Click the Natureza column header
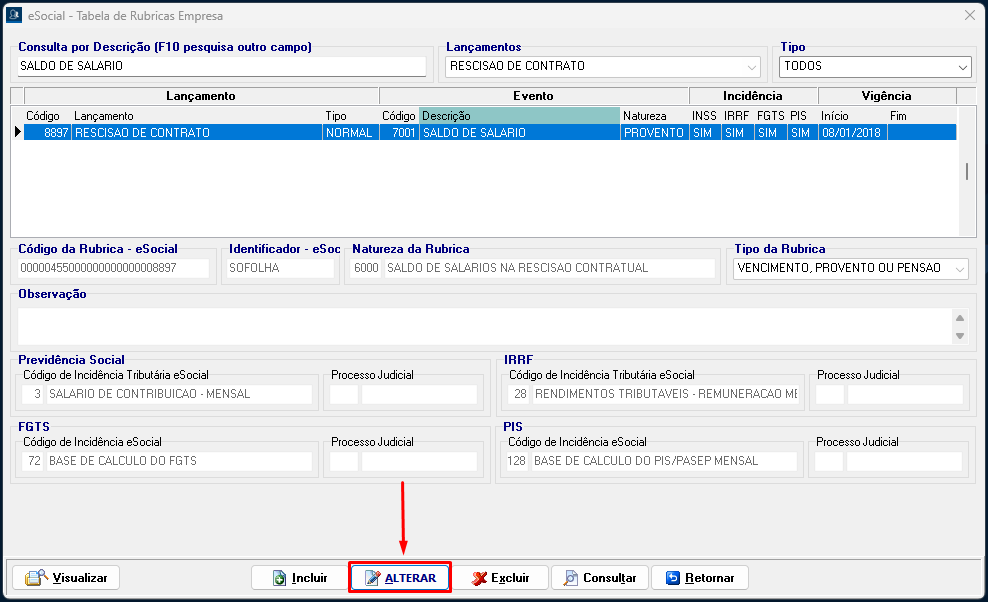 pos(654,116)
